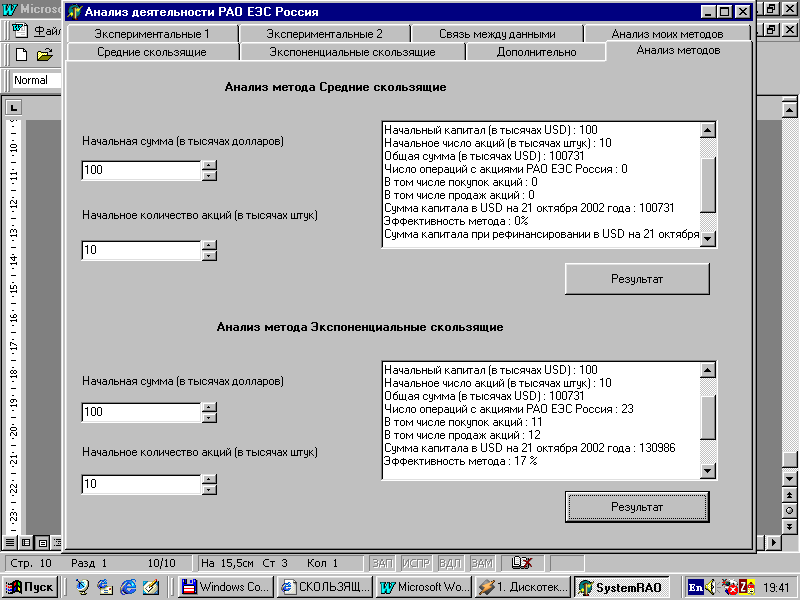Click Word's vertical scrollbar up arrow
This screenshot has width=800, height=600.
coord(789,110)
